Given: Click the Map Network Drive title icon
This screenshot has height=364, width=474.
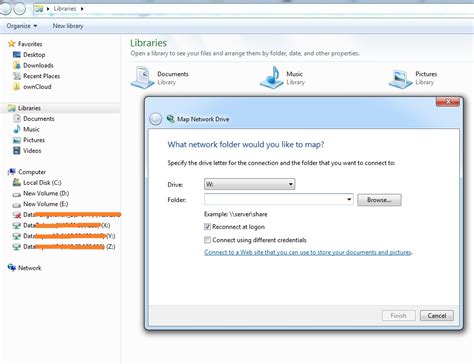Looking at the screenshot, I should pos(171,119).
